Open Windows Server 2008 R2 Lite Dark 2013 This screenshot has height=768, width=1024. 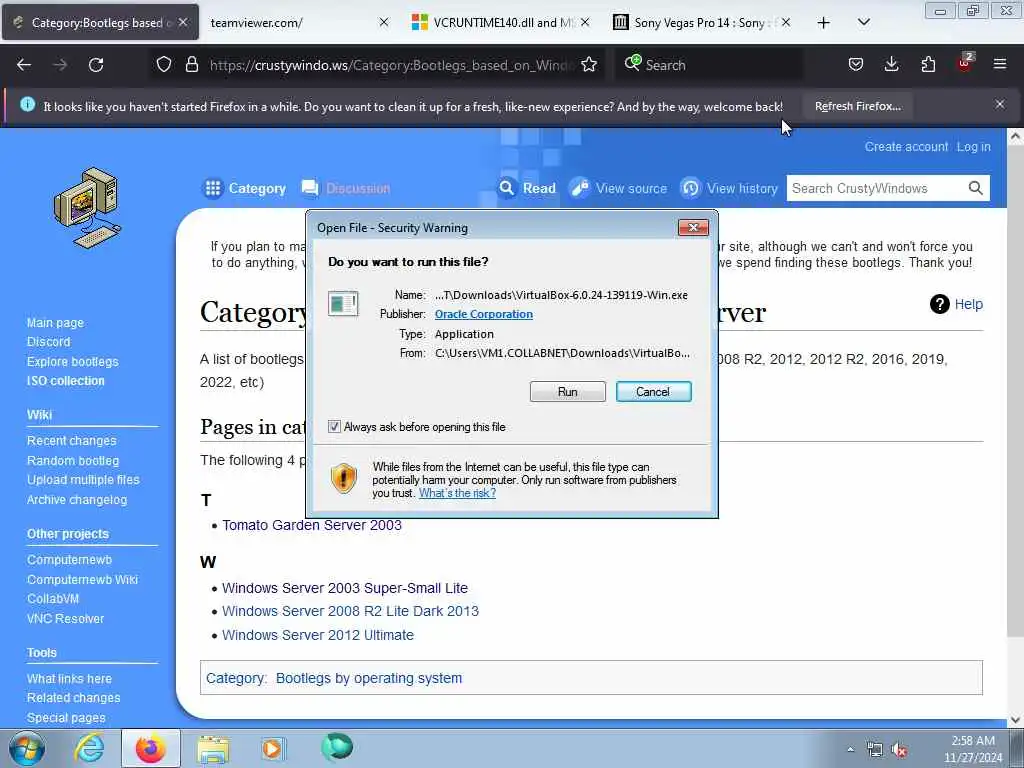(350, 611)
